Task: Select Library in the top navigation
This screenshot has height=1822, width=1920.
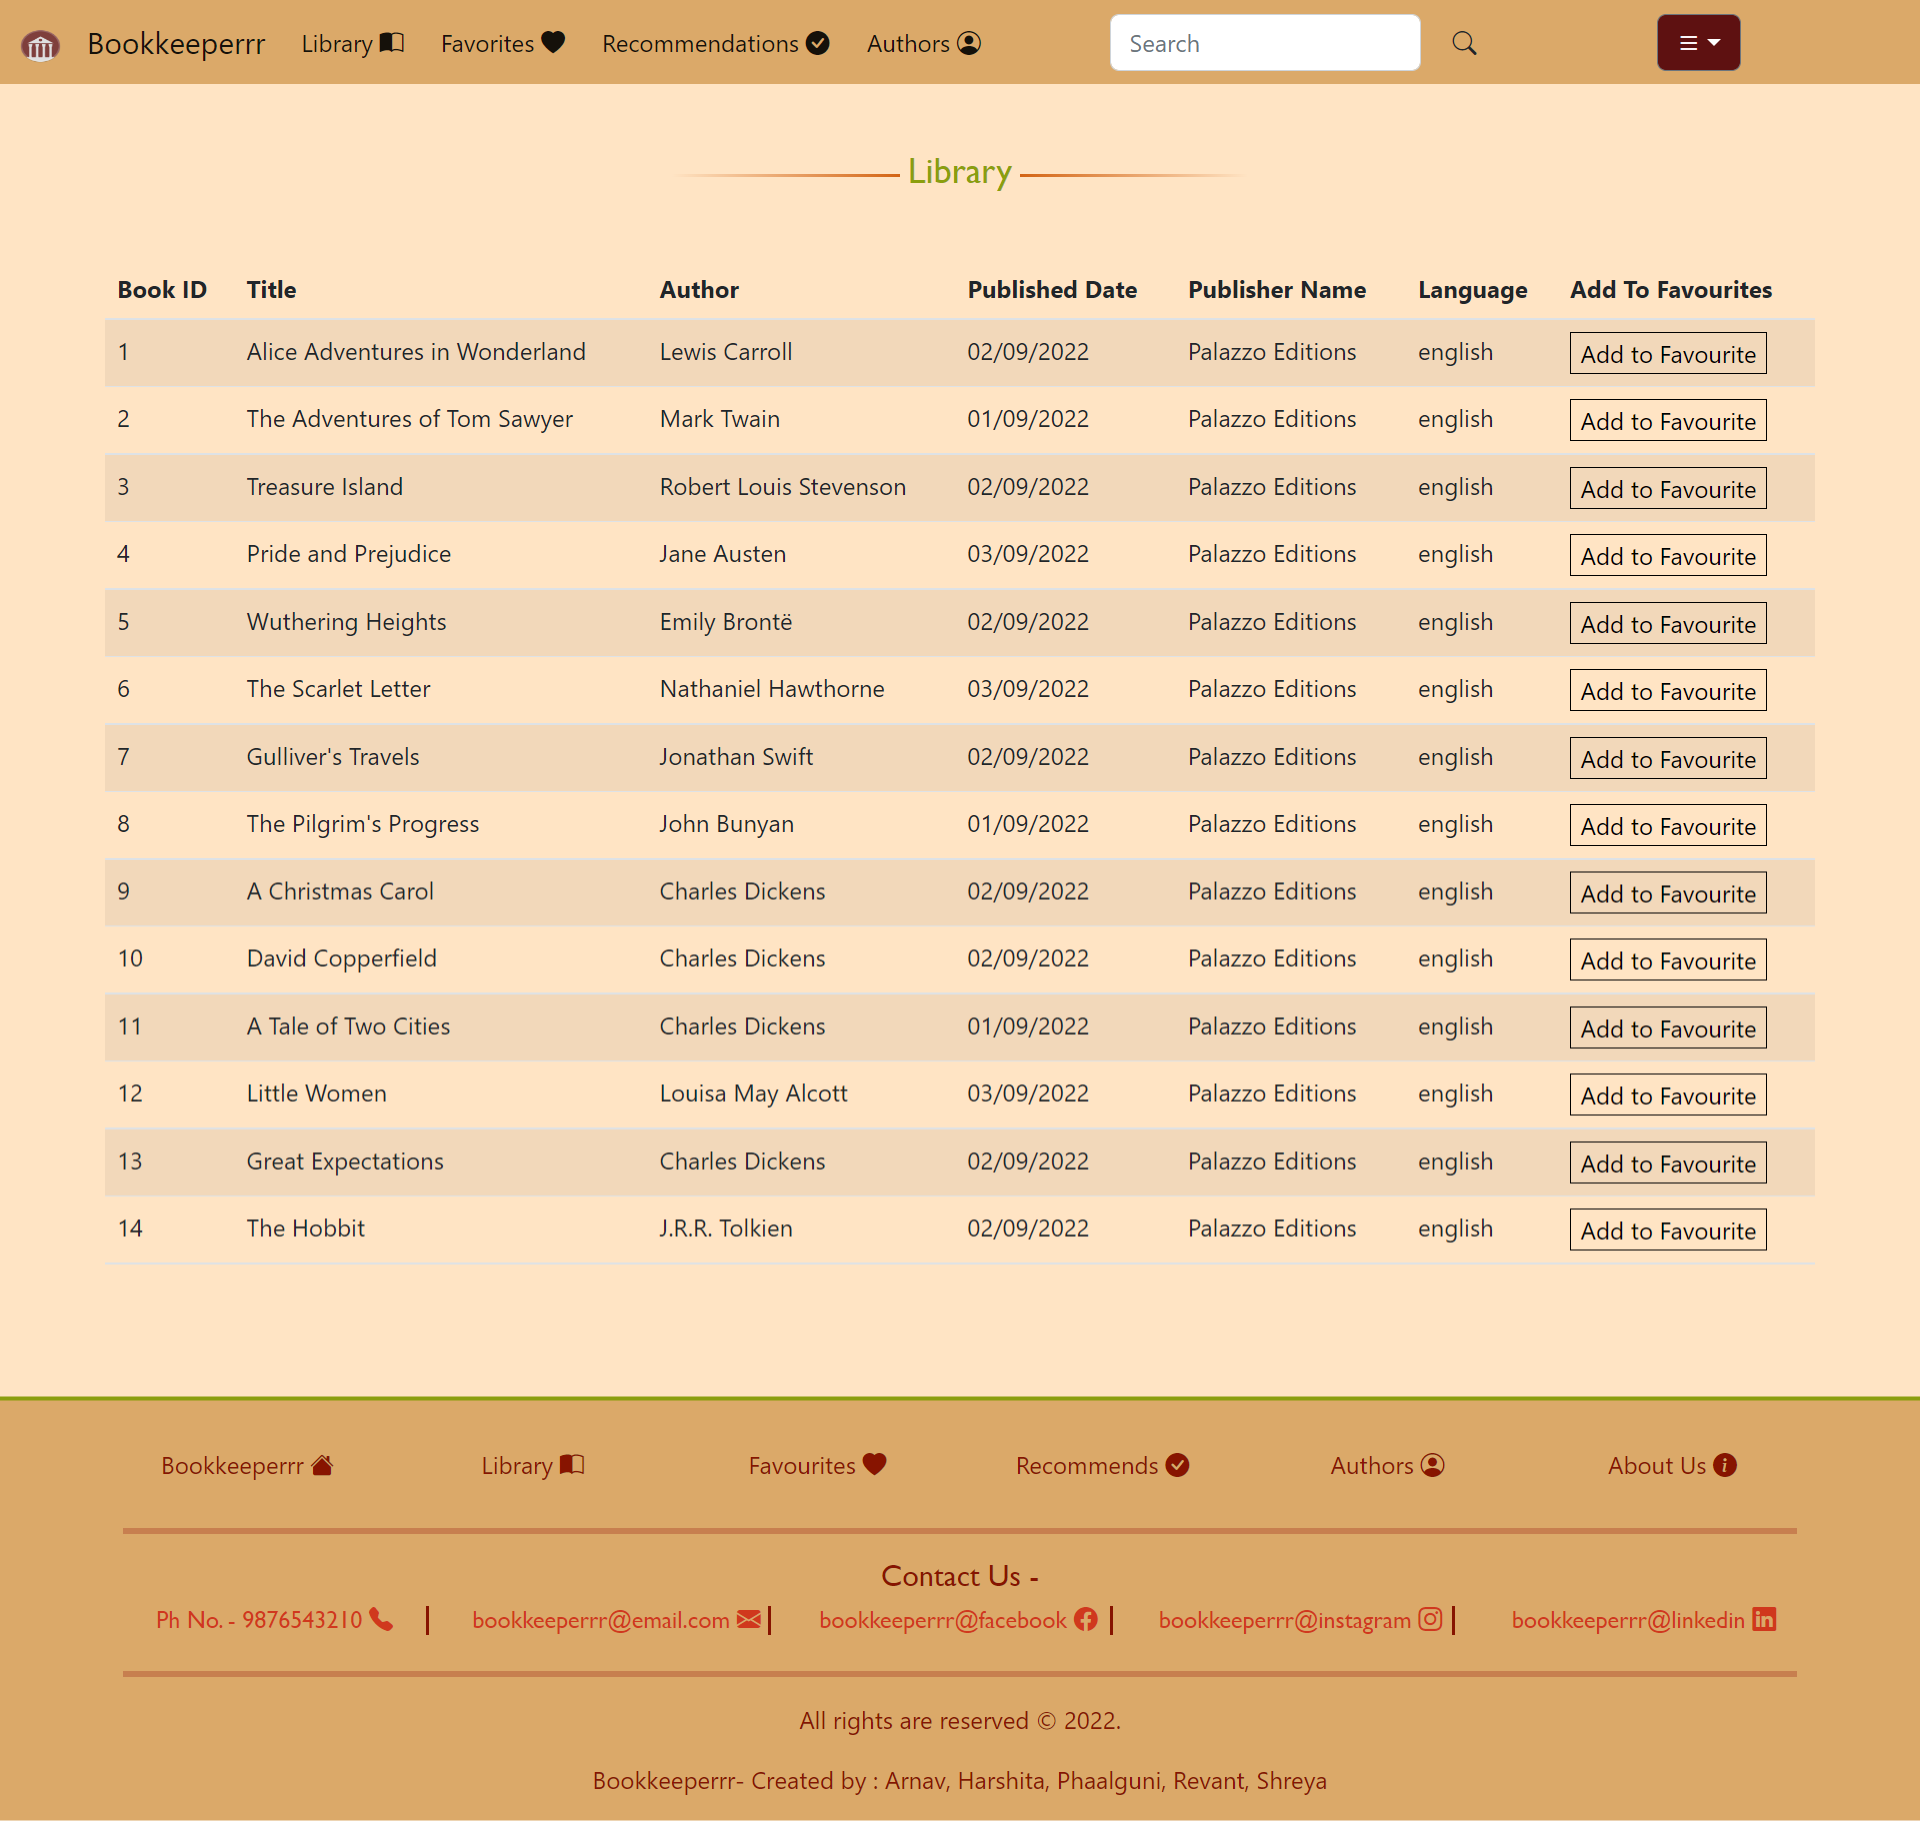Action: pyautogui.click(x=340, y=43)
